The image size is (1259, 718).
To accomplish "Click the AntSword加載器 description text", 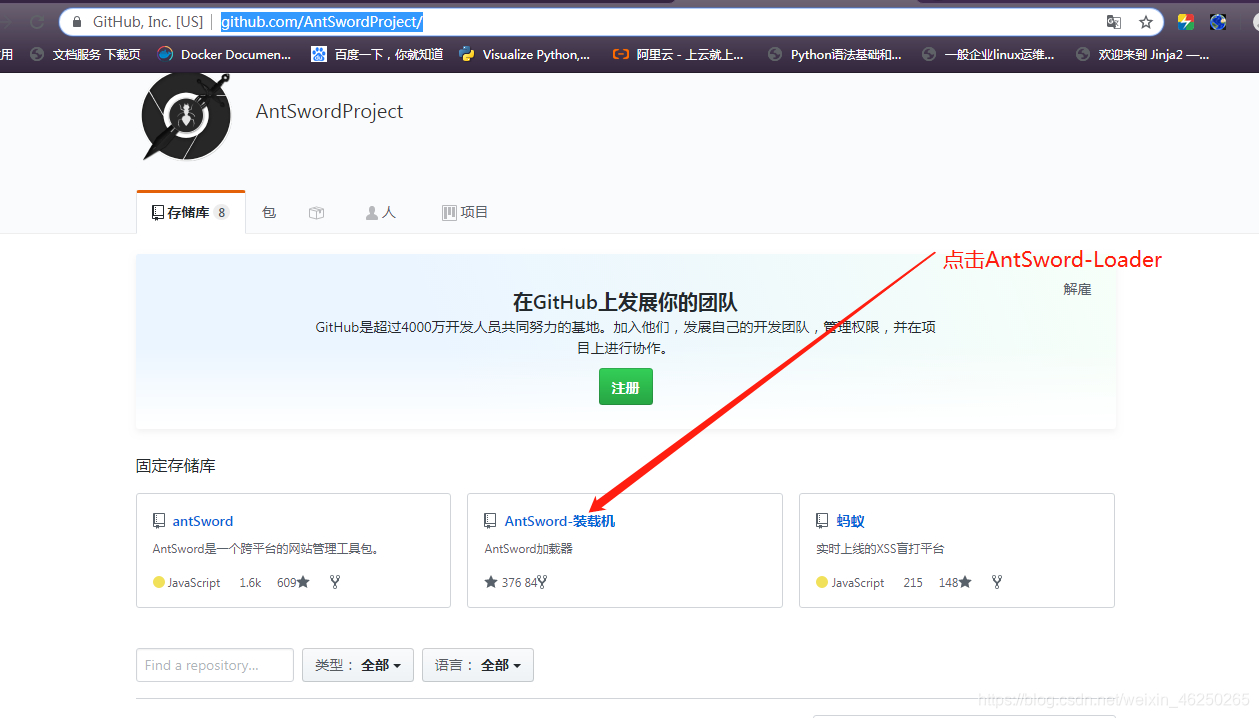I will click(529, 549).
